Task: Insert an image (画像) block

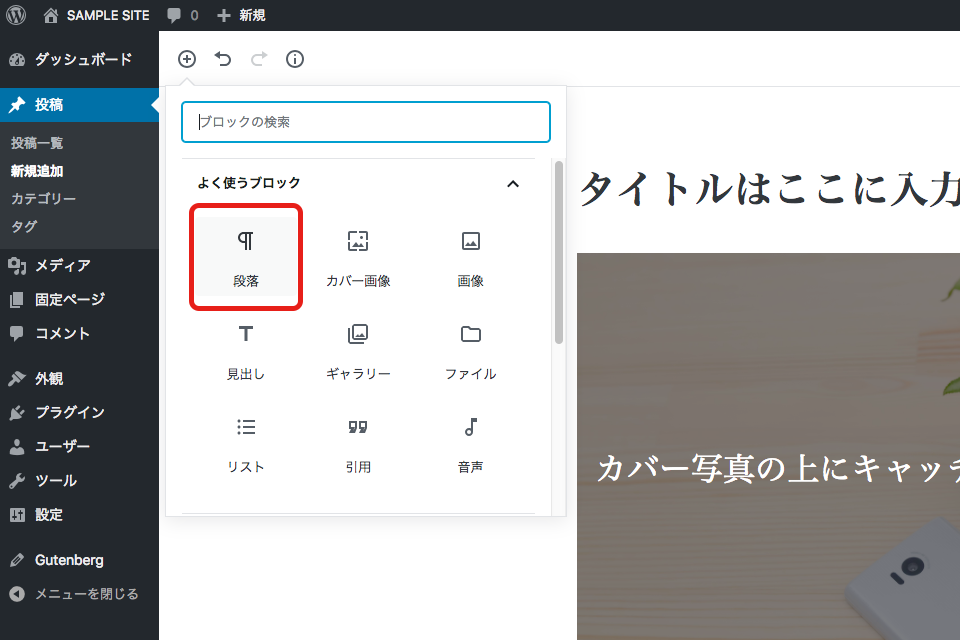Action: click(470, 257)
